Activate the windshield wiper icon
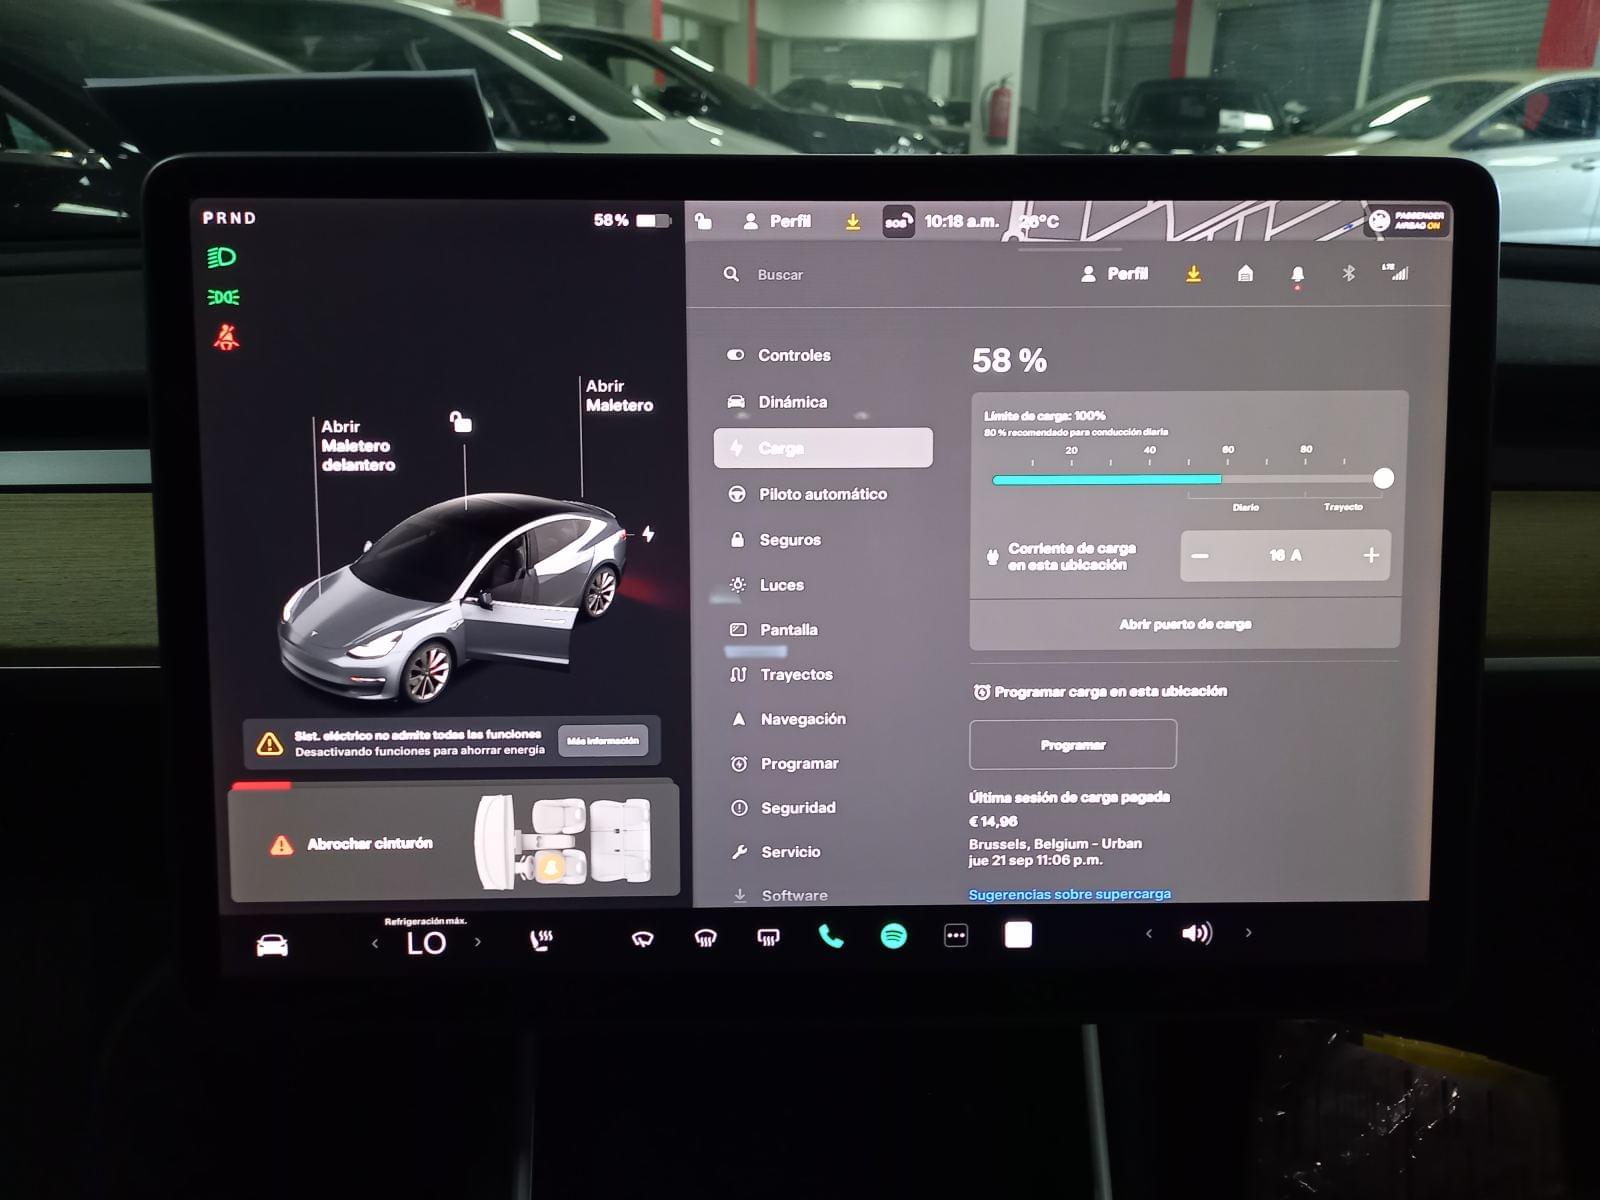The width and height of the screenshot is (1600, 1200). point(642,938)
